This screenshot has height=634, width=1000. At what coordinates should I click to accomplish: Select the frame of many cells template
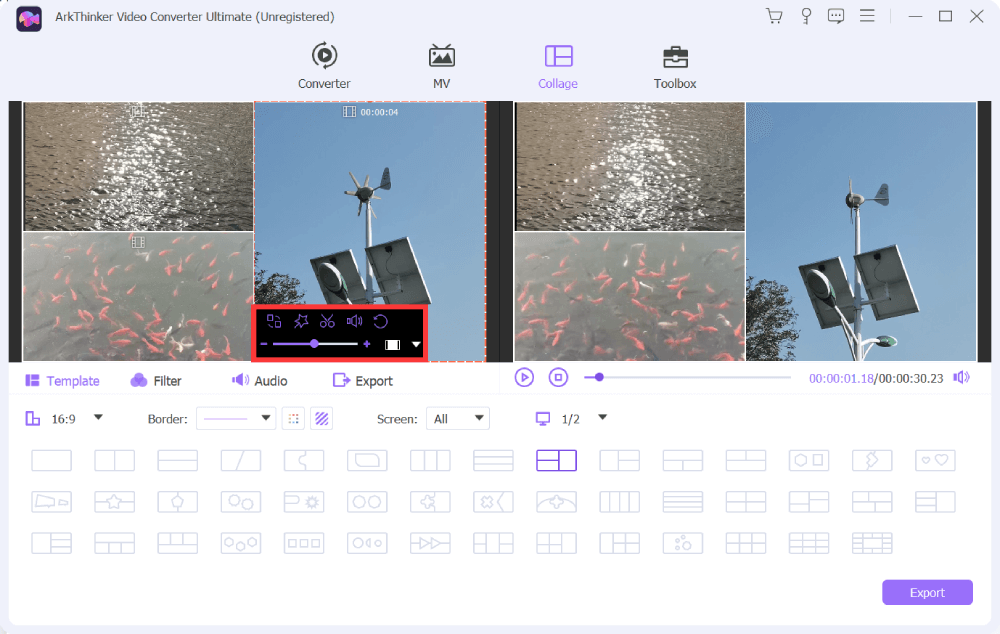point(872,543)
